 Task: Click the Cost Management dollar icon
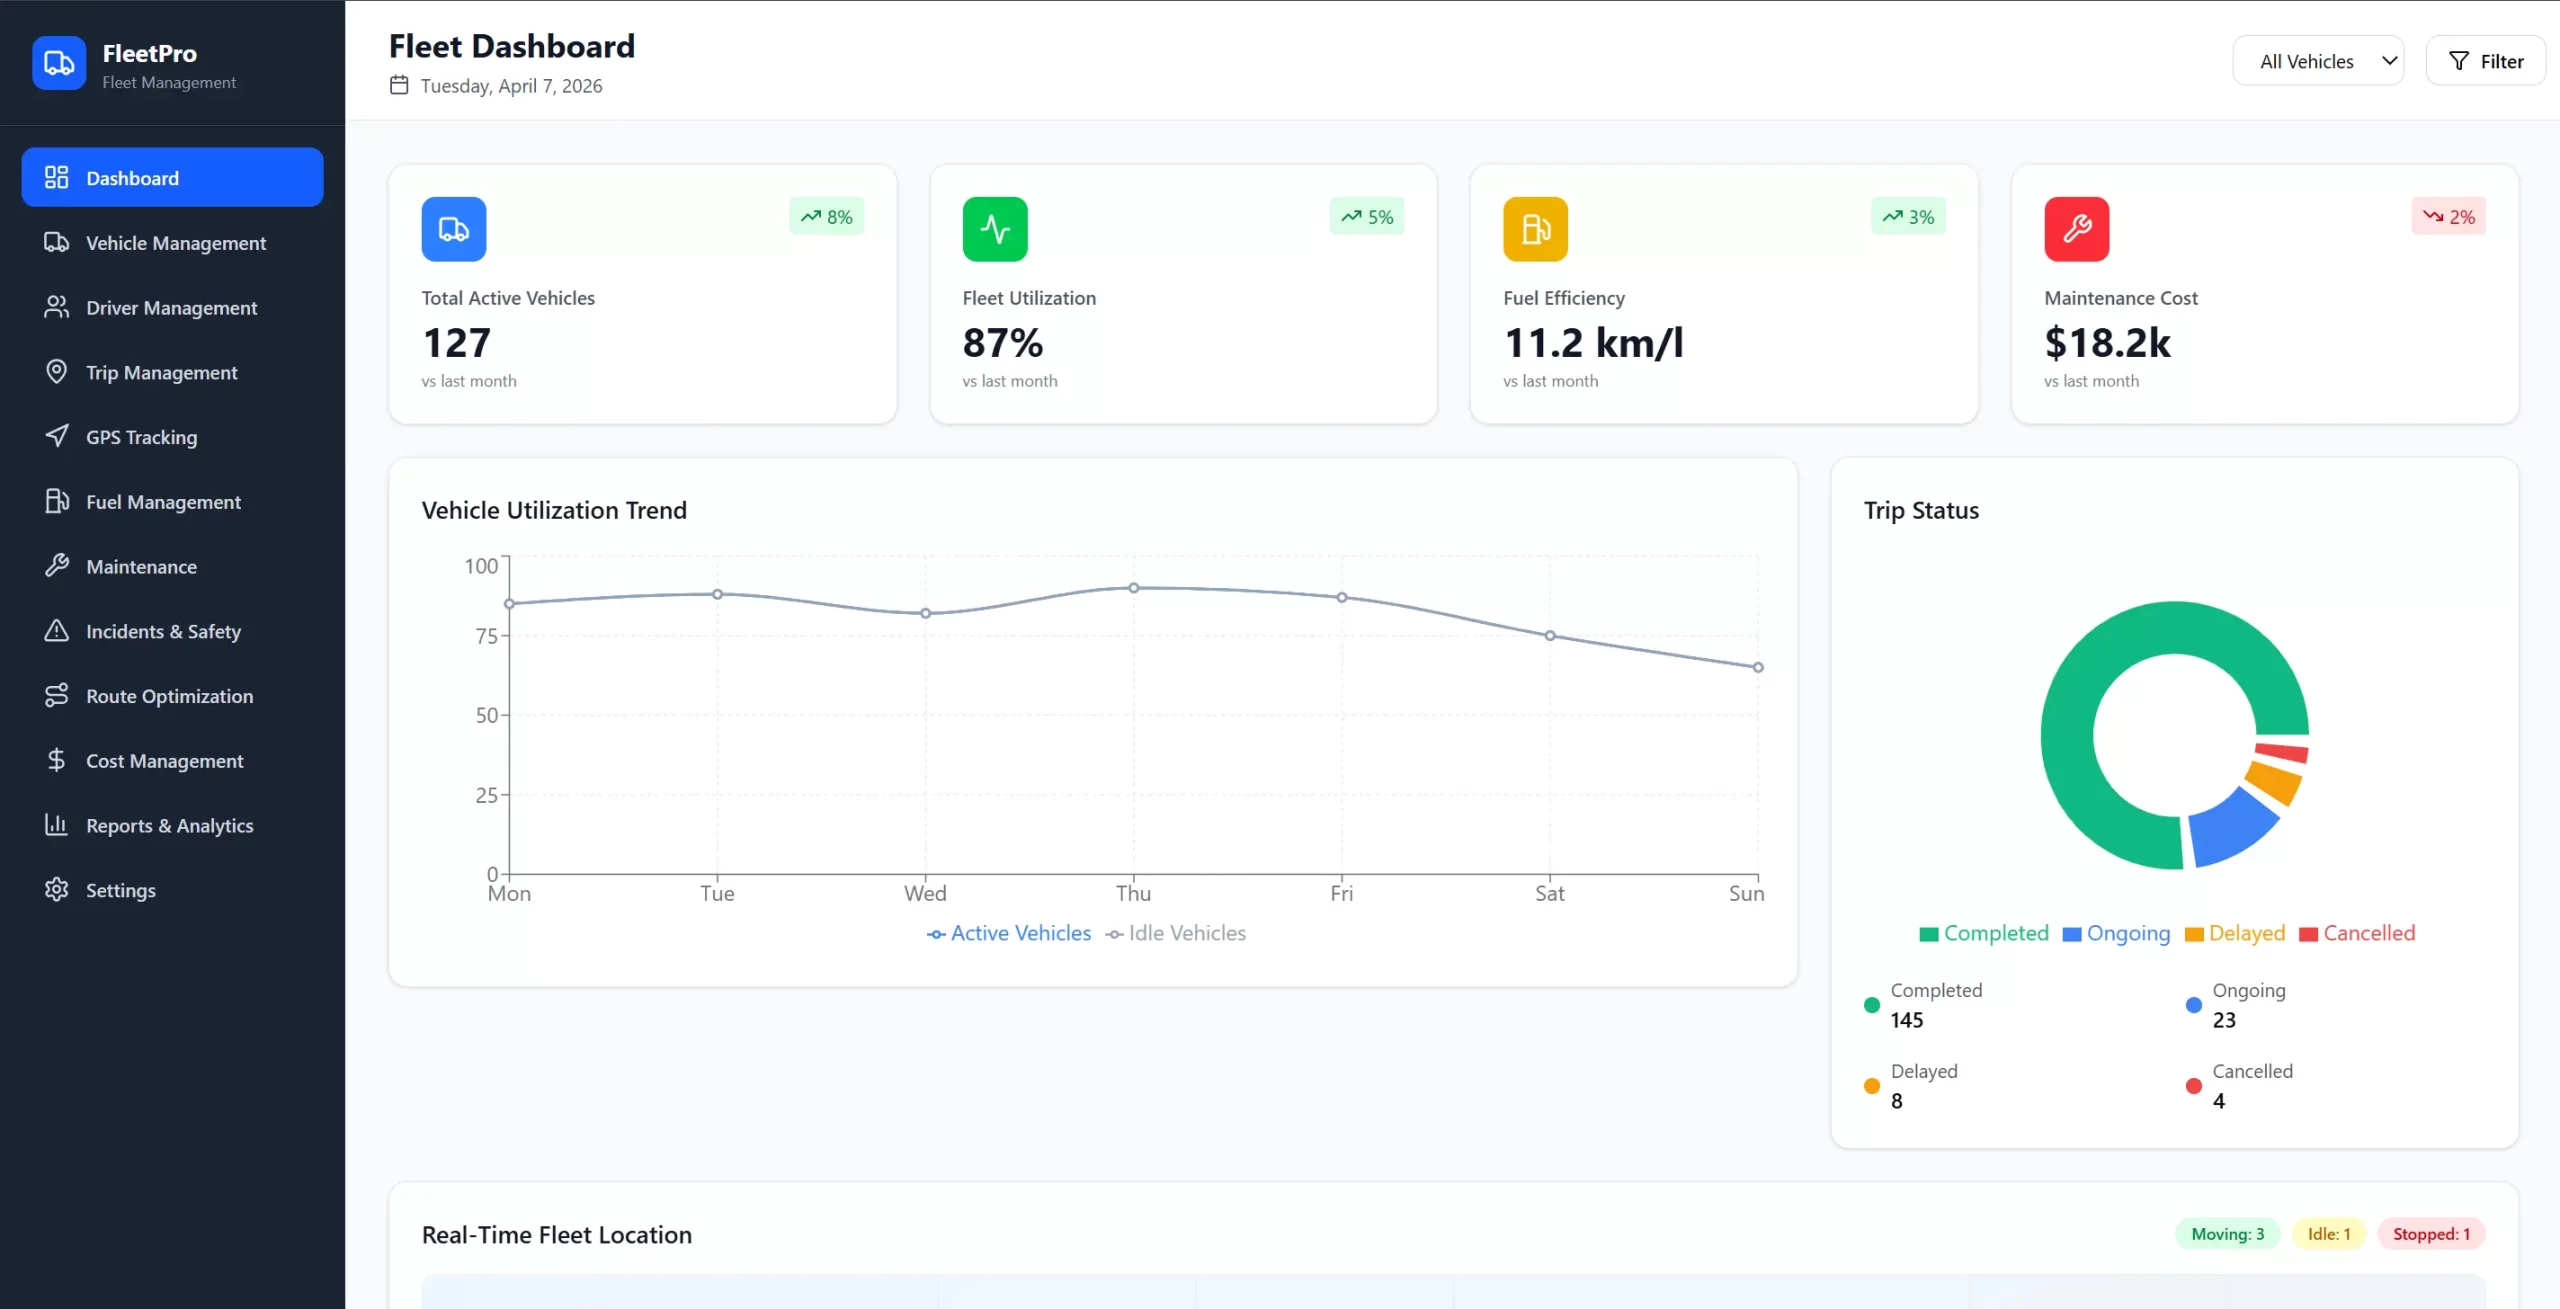point(57,760)
